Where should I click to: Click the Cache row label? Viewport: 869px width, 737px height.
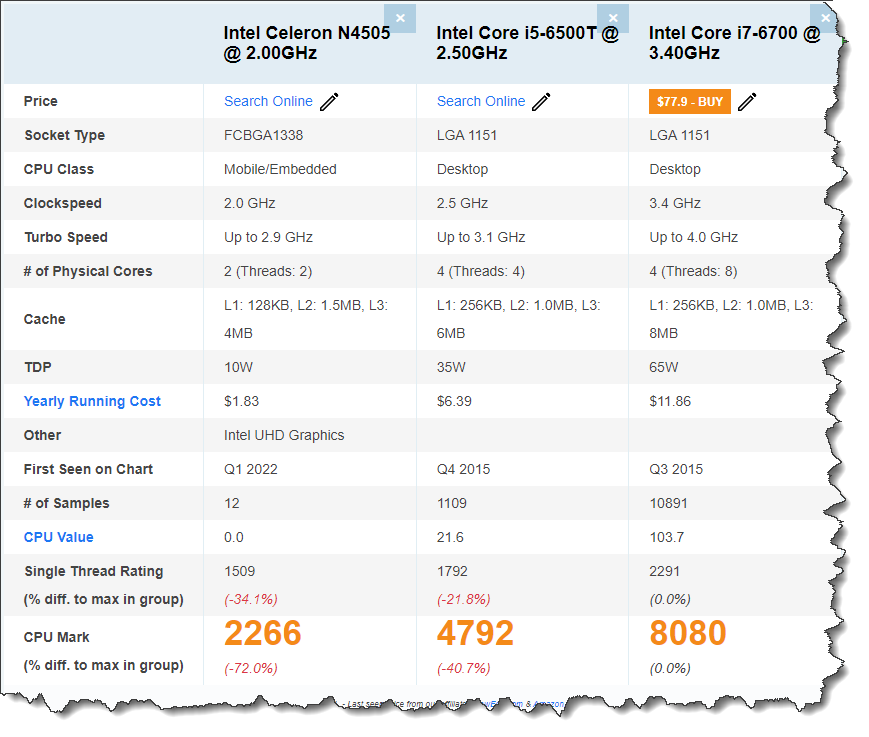pyautogui.click(x=44, y=319)
